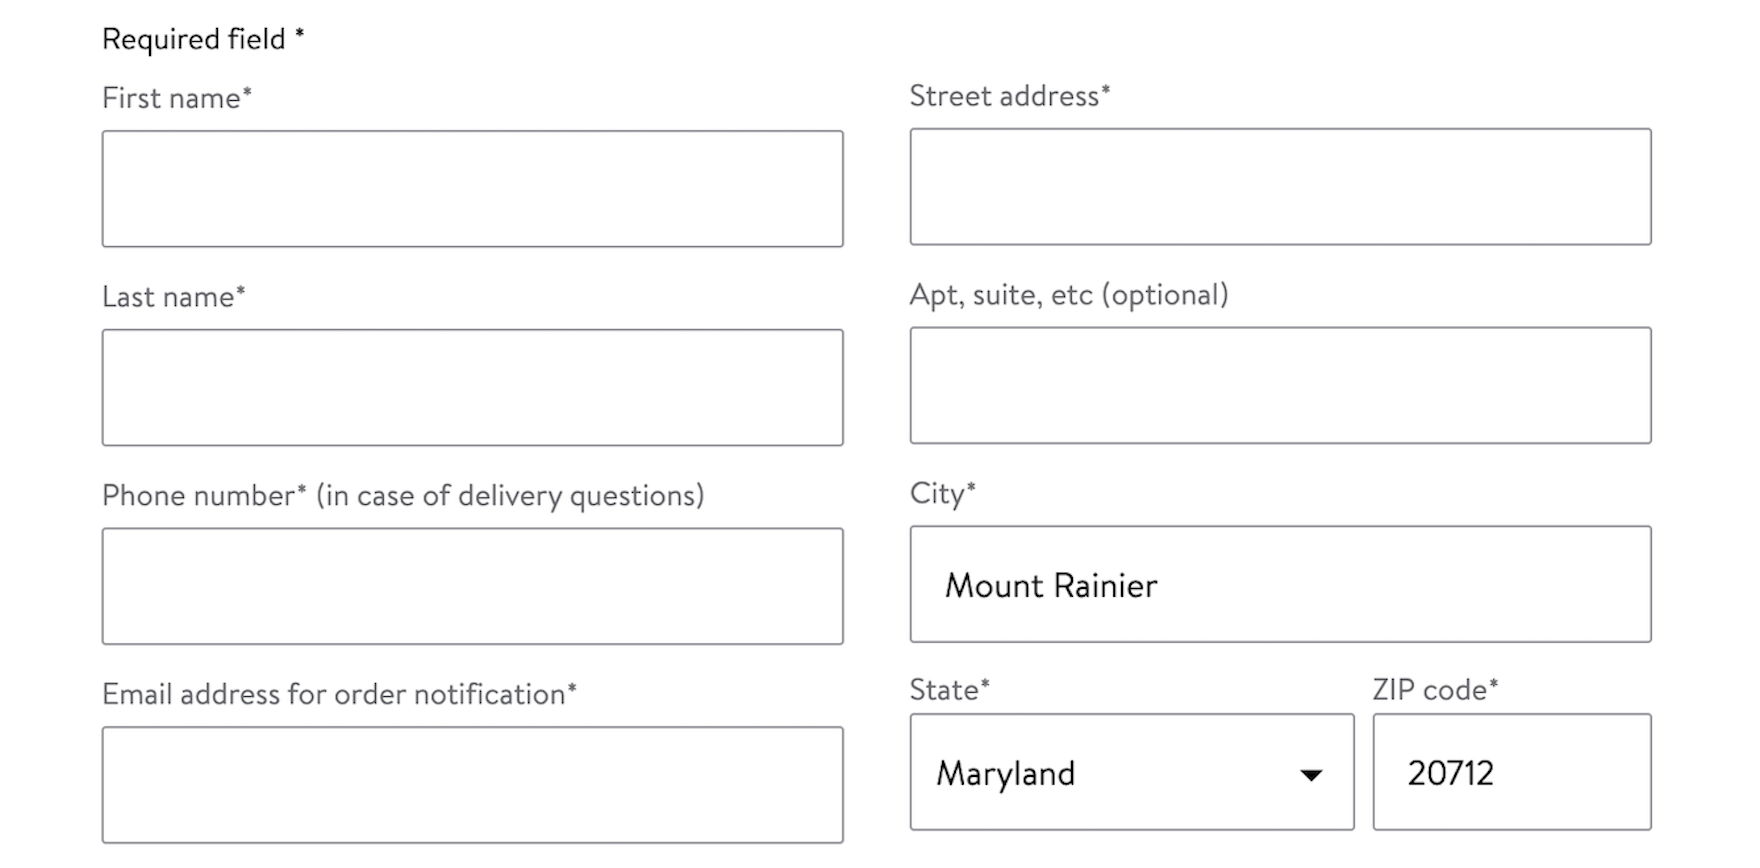Viewport: 1760px width, 868px height.
Task: Click the Email address for order notification label
Action: tap(339, 694)
